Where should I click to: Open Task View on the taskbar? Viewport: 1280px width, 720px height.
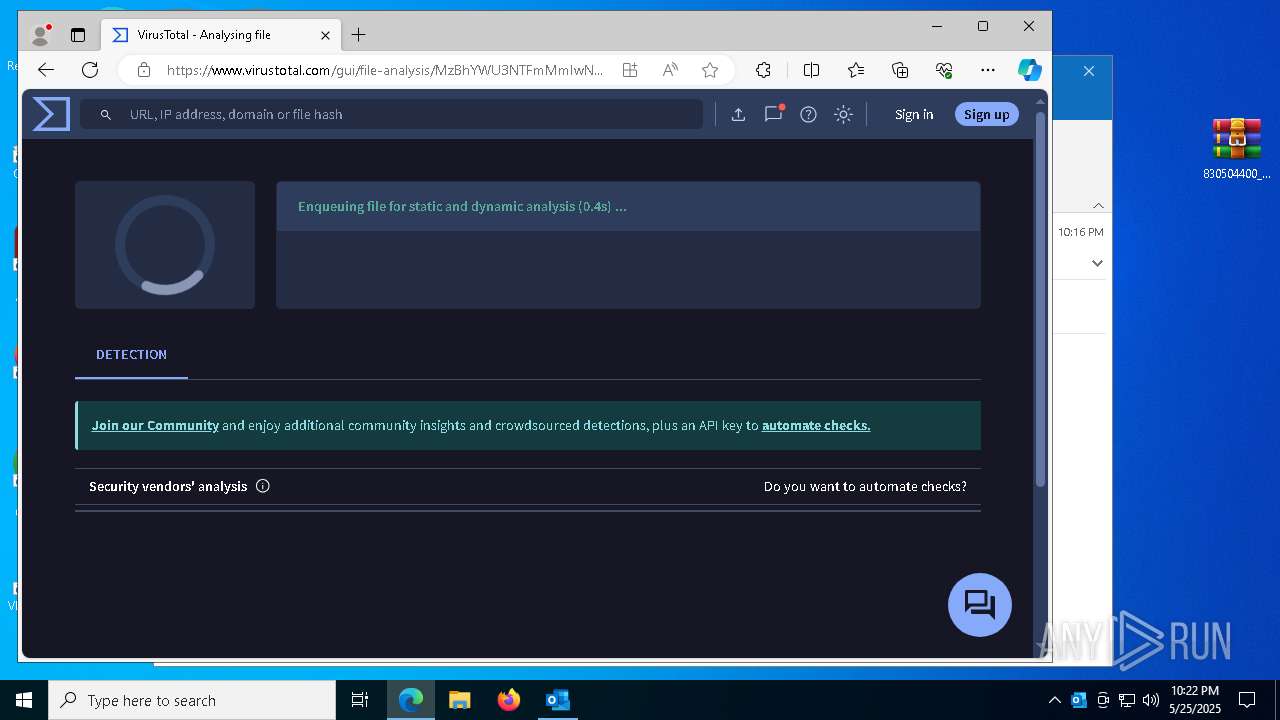pyautogui.click(x=360, y=700)
